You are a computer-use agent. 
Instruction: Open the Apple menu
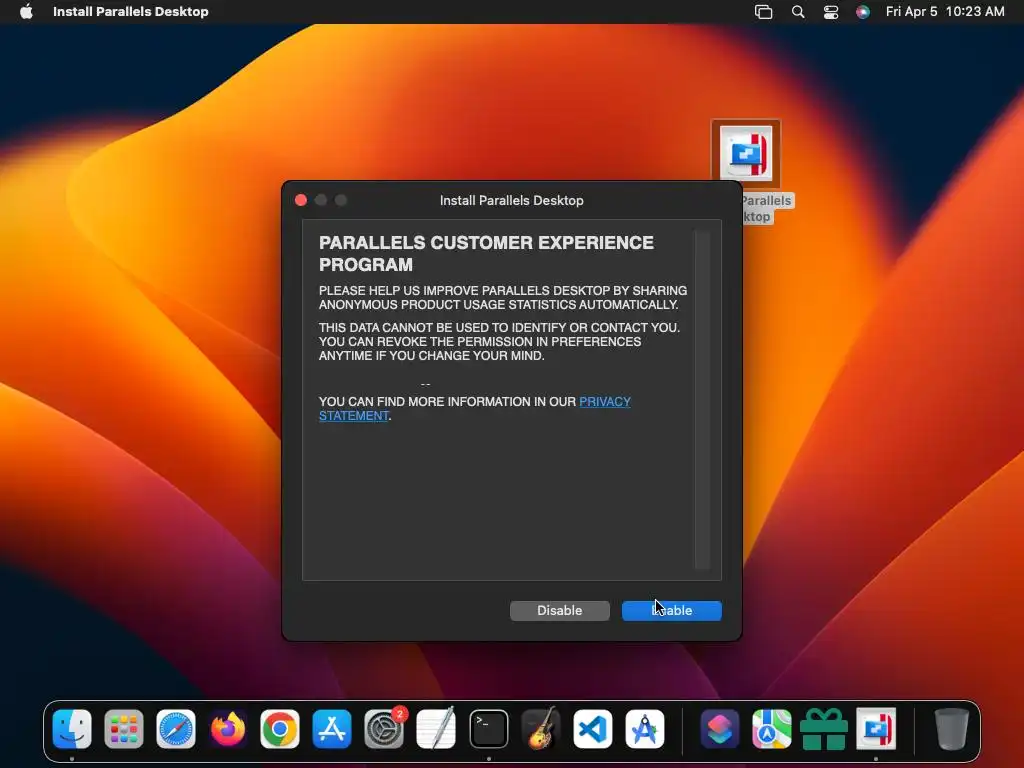[x=26, y=12]
